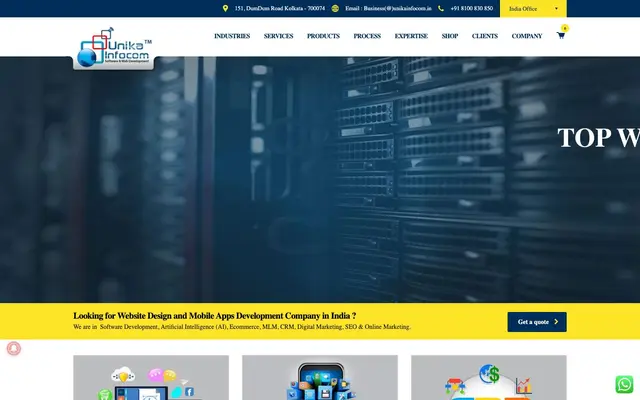Click the Get a quote button
This screenshot has width=640, height=400.
[x=537, y=322]
